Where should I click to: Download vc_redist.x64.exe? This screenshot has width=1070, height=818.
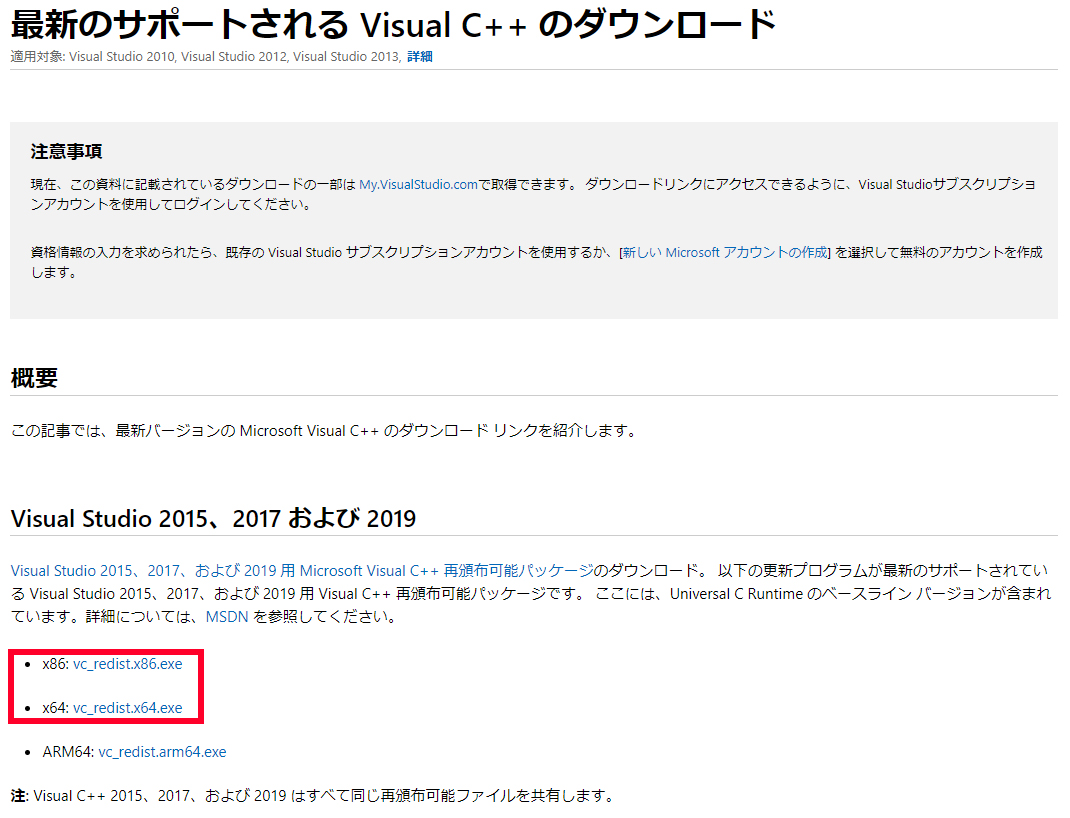(128, 707)
